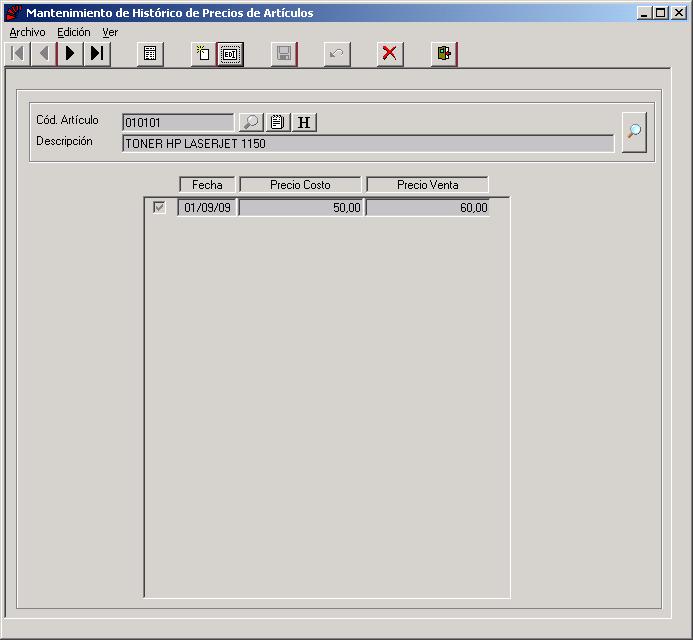Select the cost price cell 50,00
This screenshot has width=693, height=640.
click(x=301, y=207)
